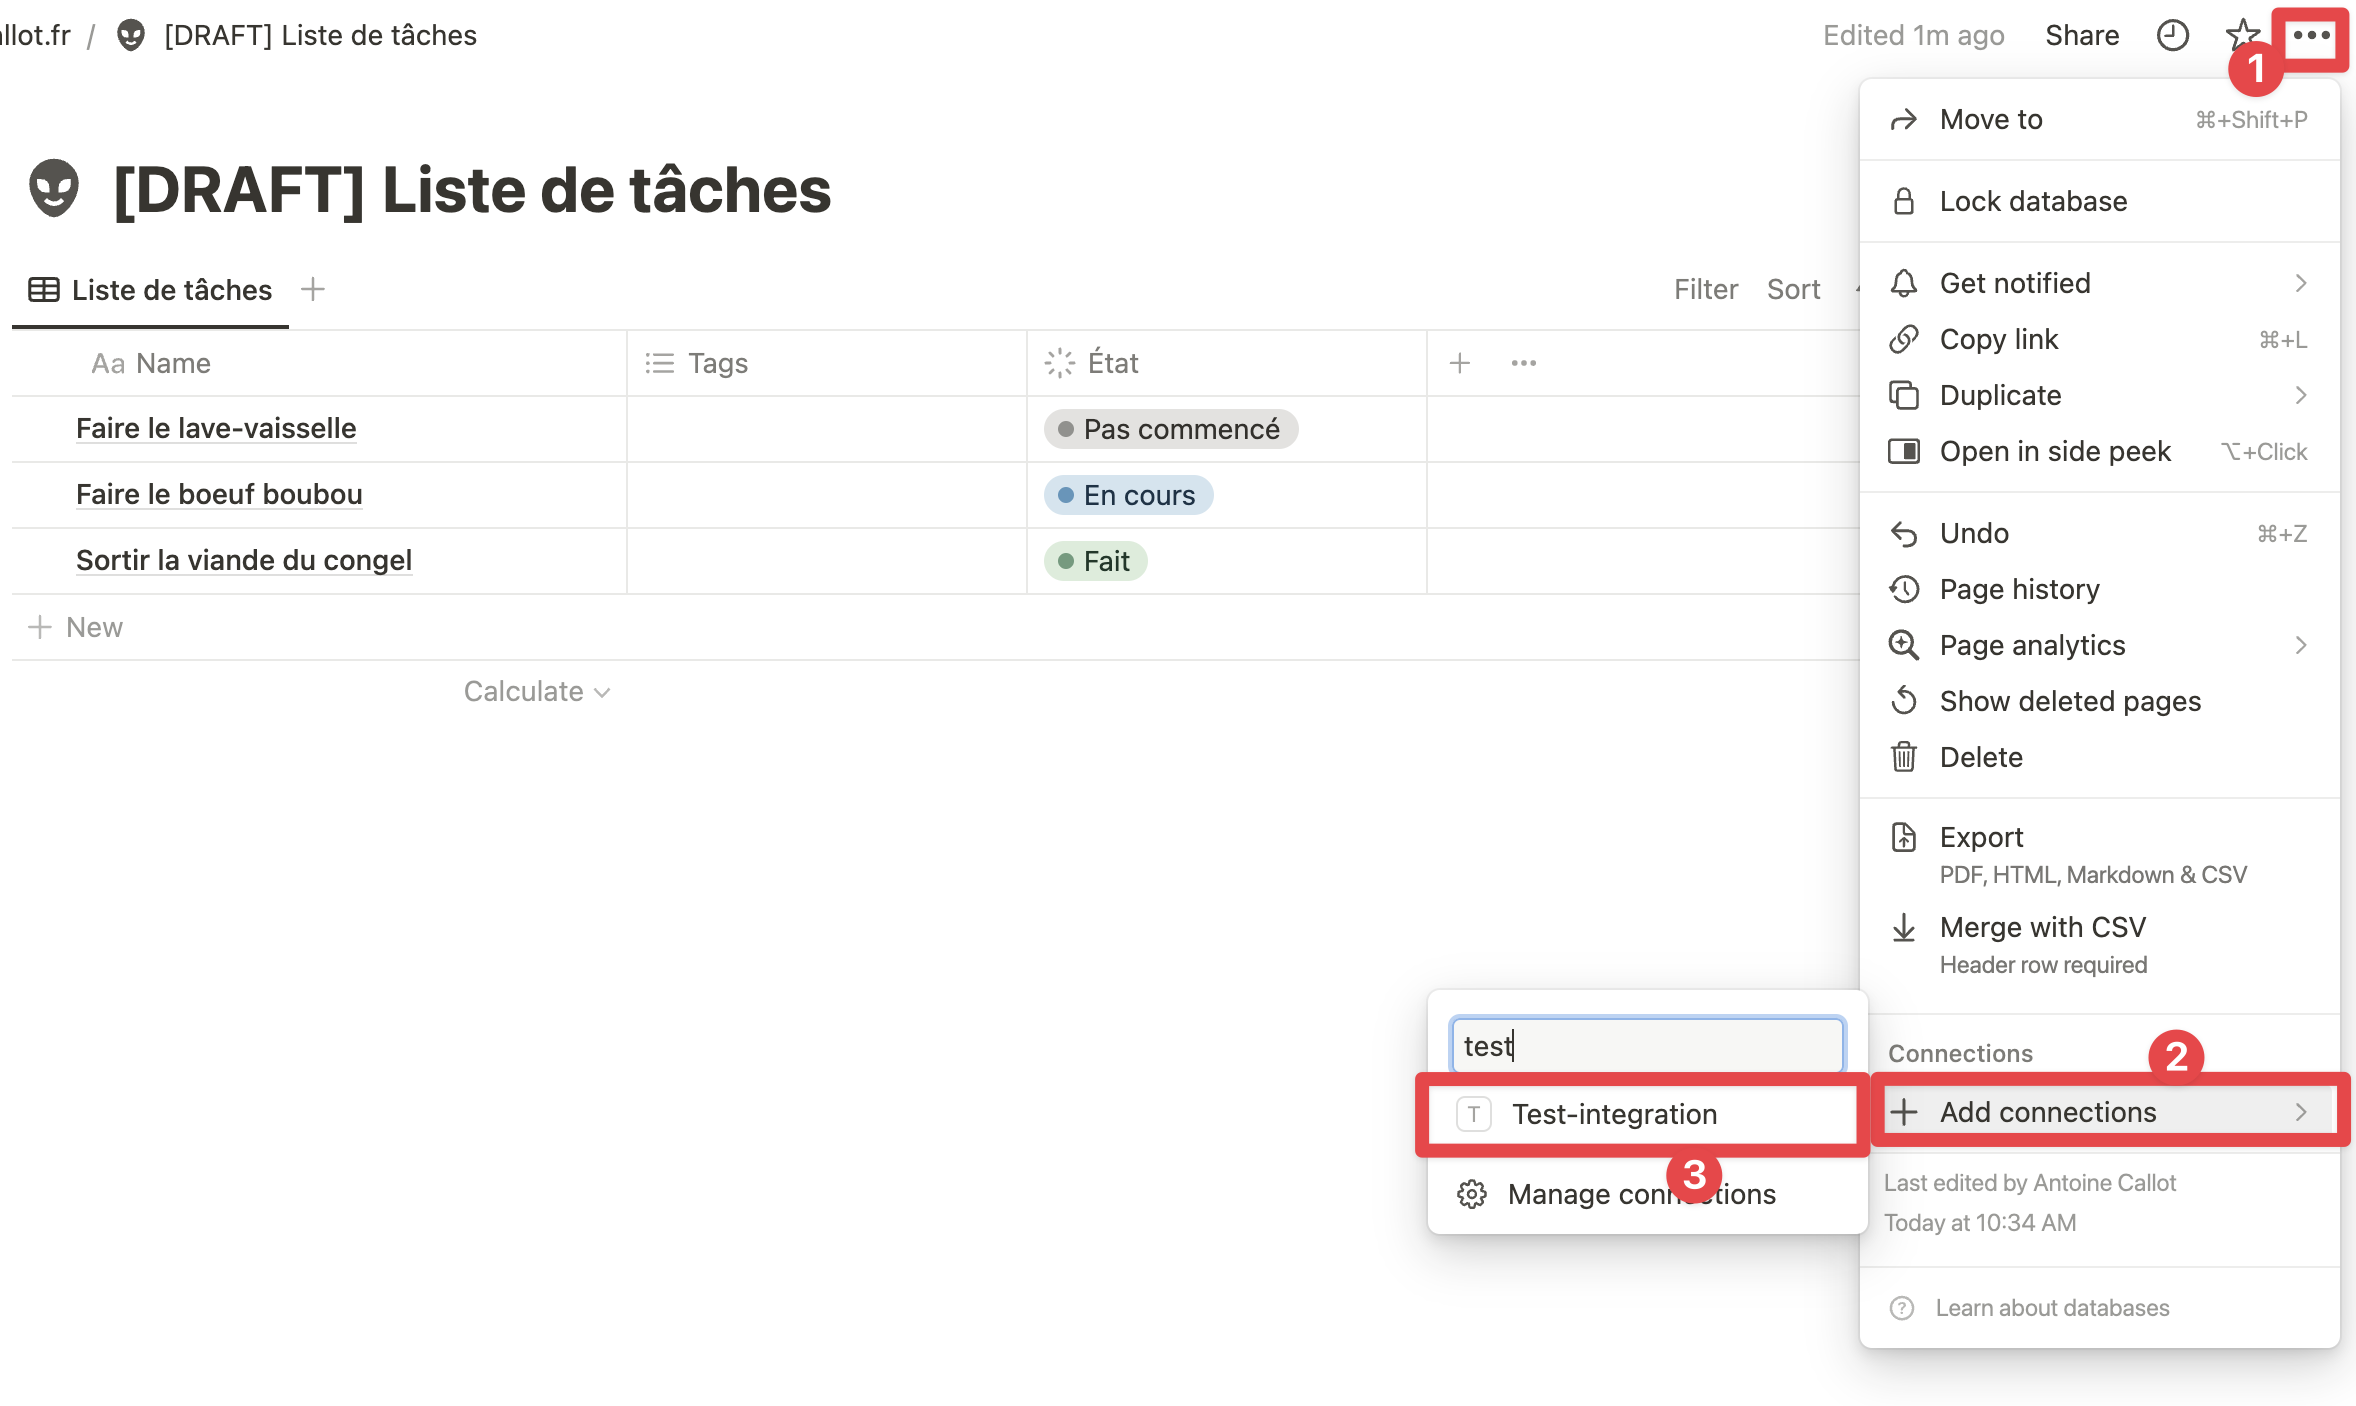Toggle Lock database option
The image size is (2356, 1406).
click(2033, 201)
